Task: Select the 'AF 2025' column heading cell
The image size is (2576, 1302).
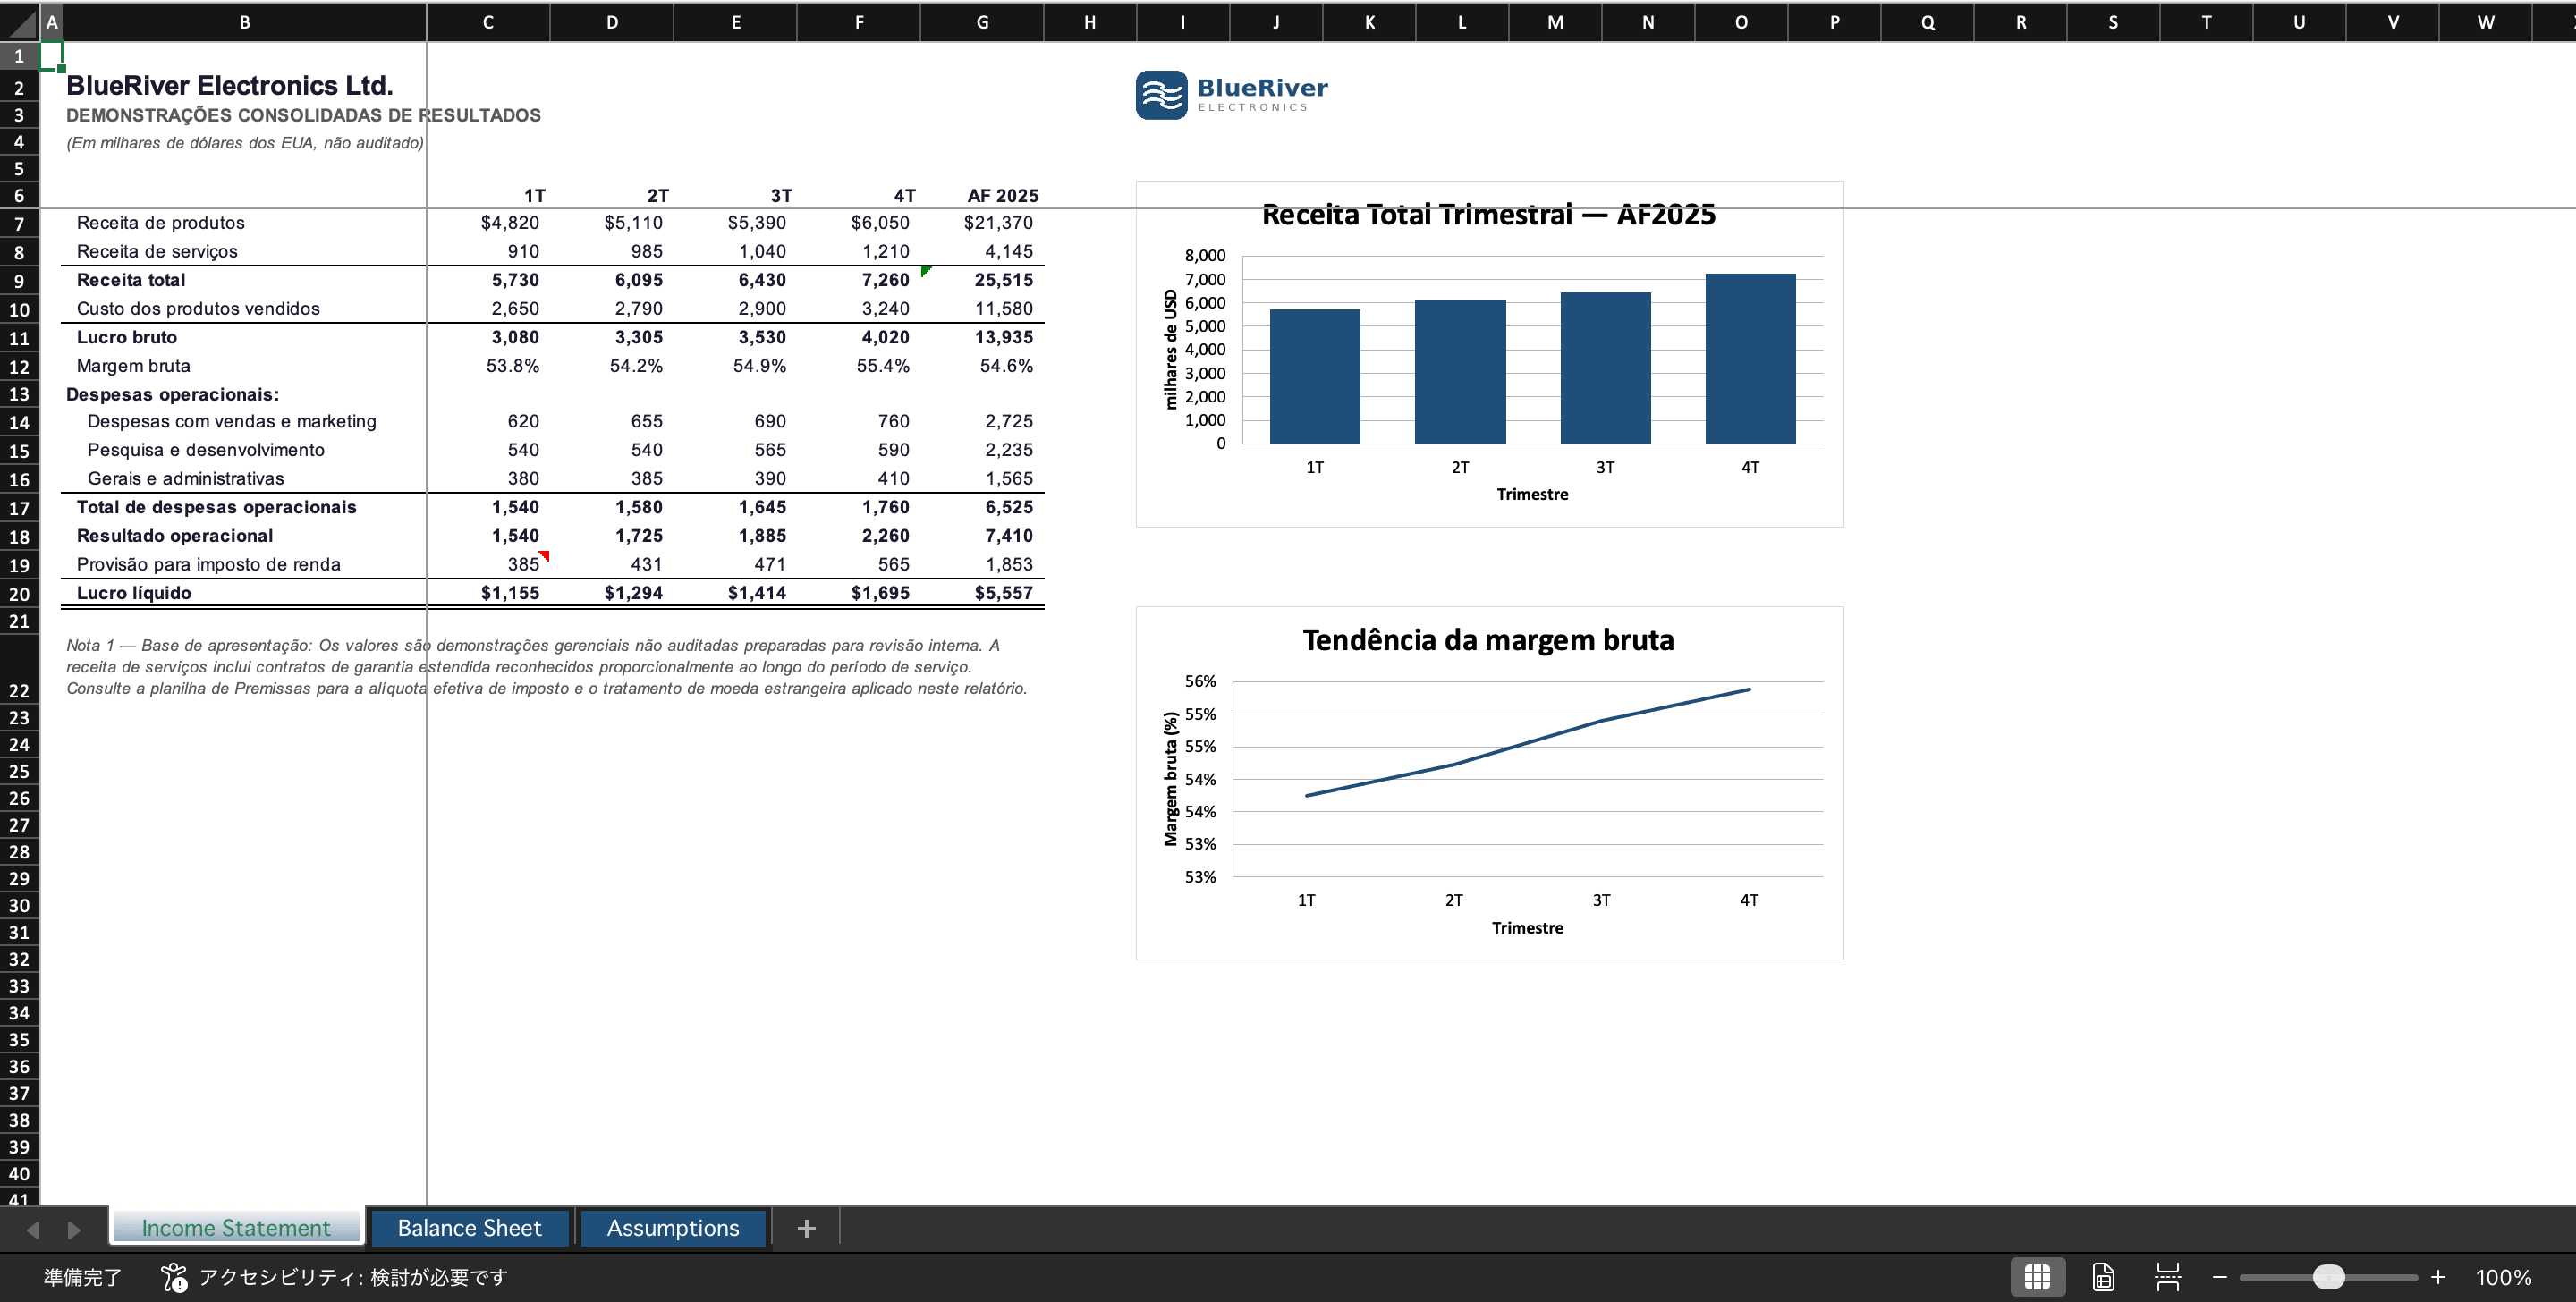Action: tap(982, 195)
